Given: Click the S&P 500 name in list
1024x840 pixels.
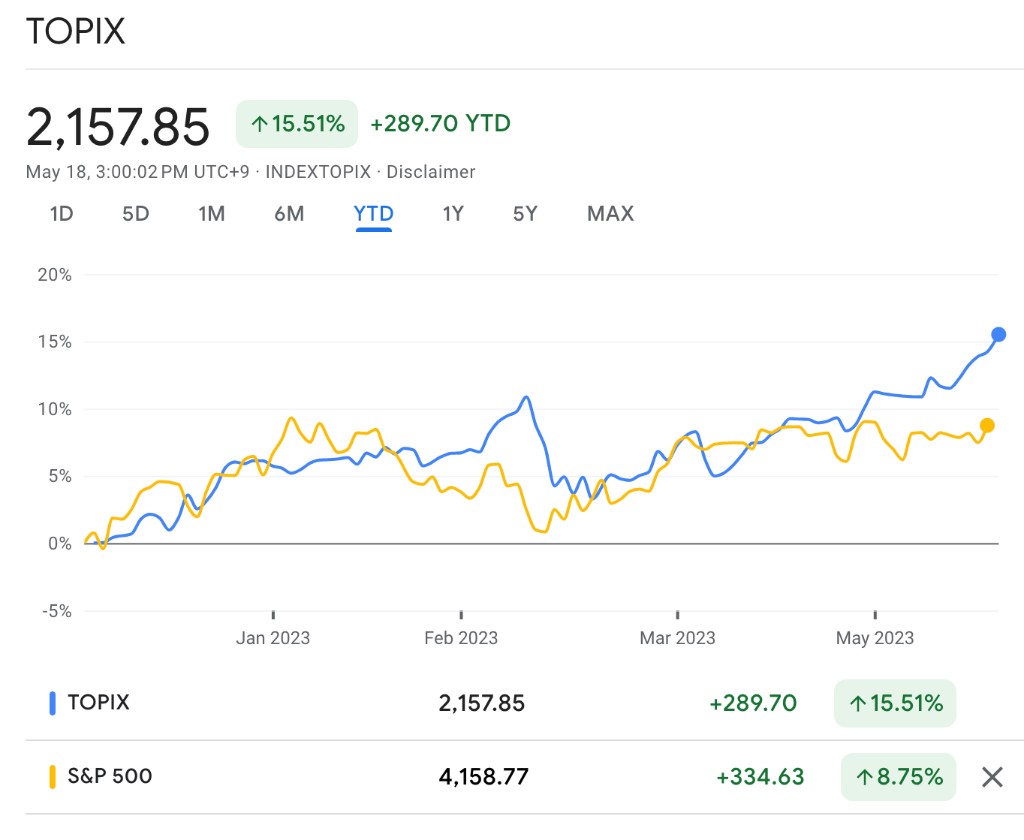Looking at the screenshot, I should [110, 776].
